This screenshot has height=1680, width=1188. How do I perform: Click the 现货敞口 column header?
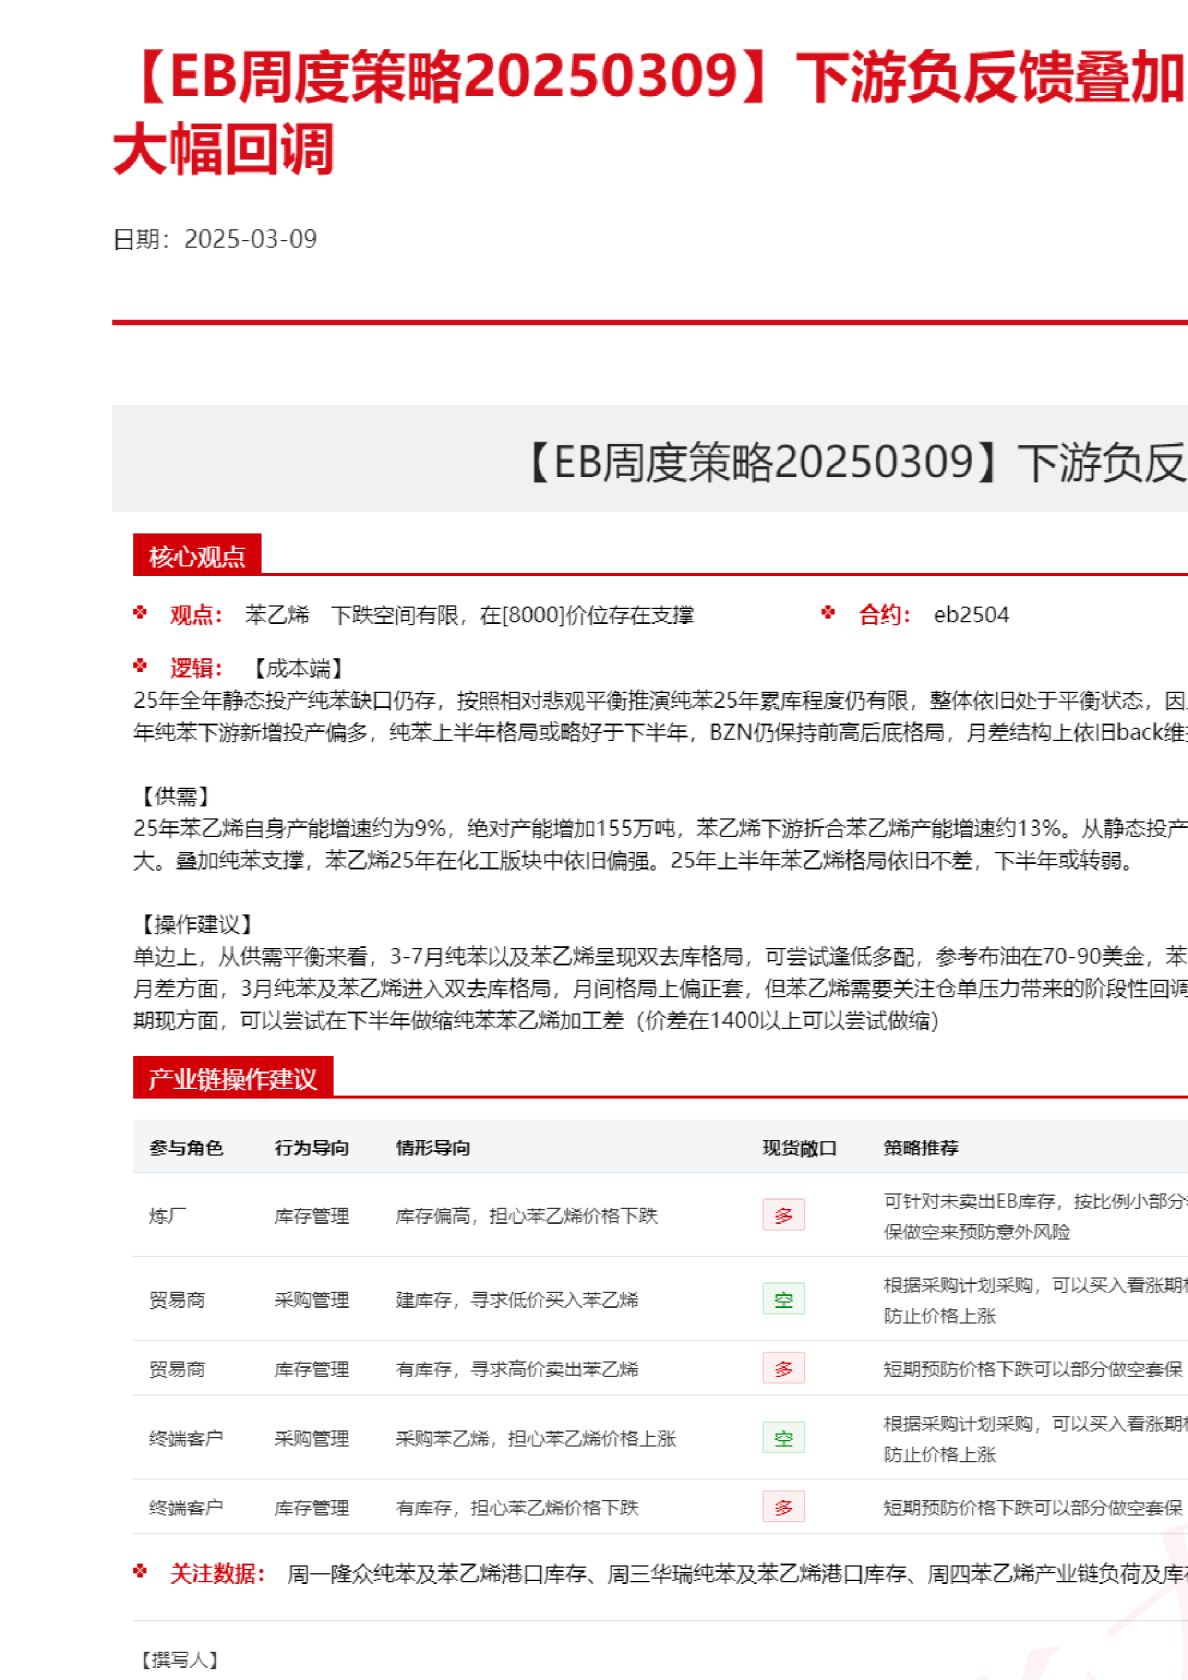(799, 1147)
